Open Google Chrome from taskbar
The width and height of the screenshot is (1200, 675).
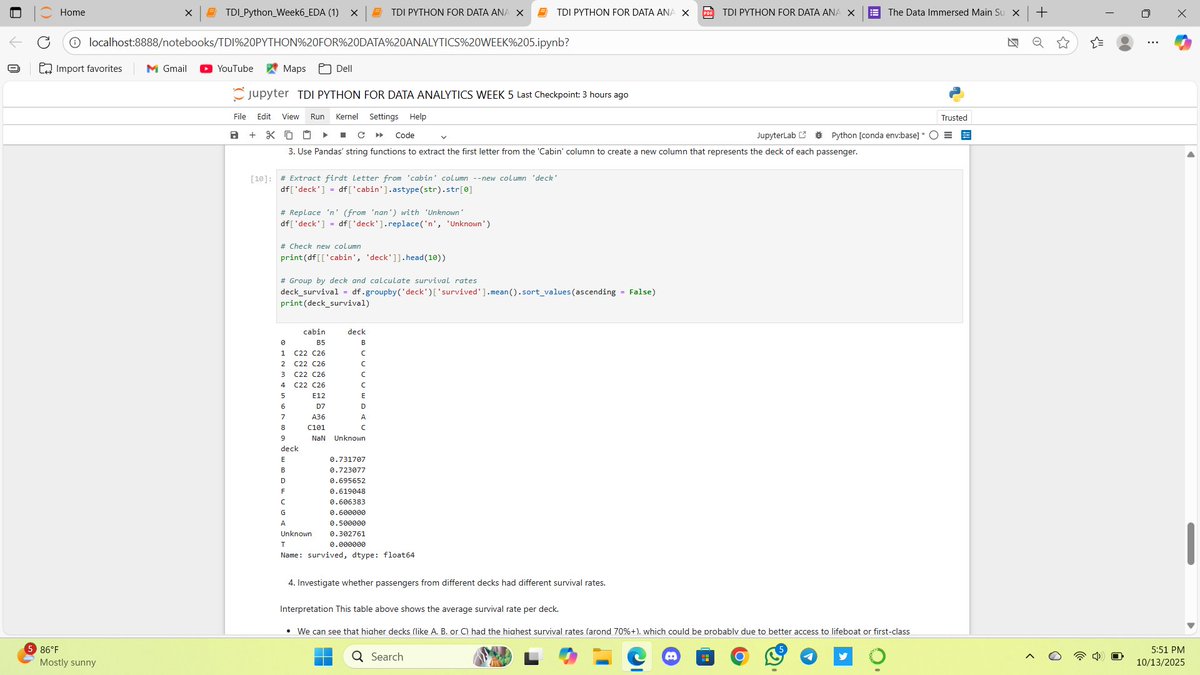pos(738,656)
